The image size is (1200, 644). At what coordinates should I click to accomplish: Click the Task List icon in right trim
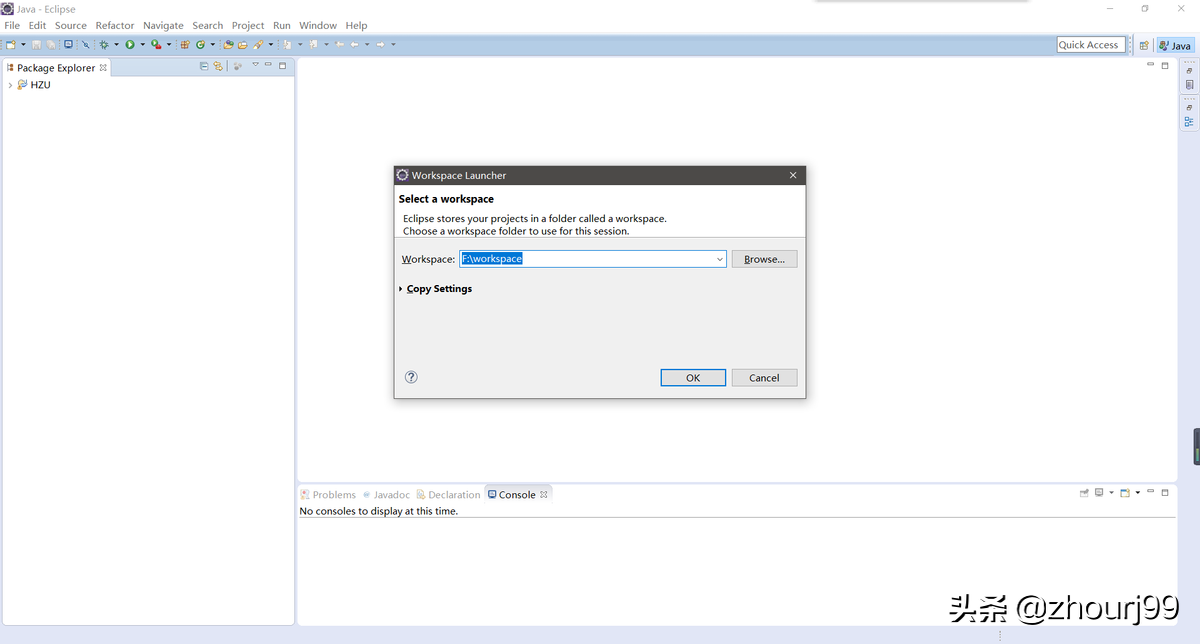pos(1189,85)
